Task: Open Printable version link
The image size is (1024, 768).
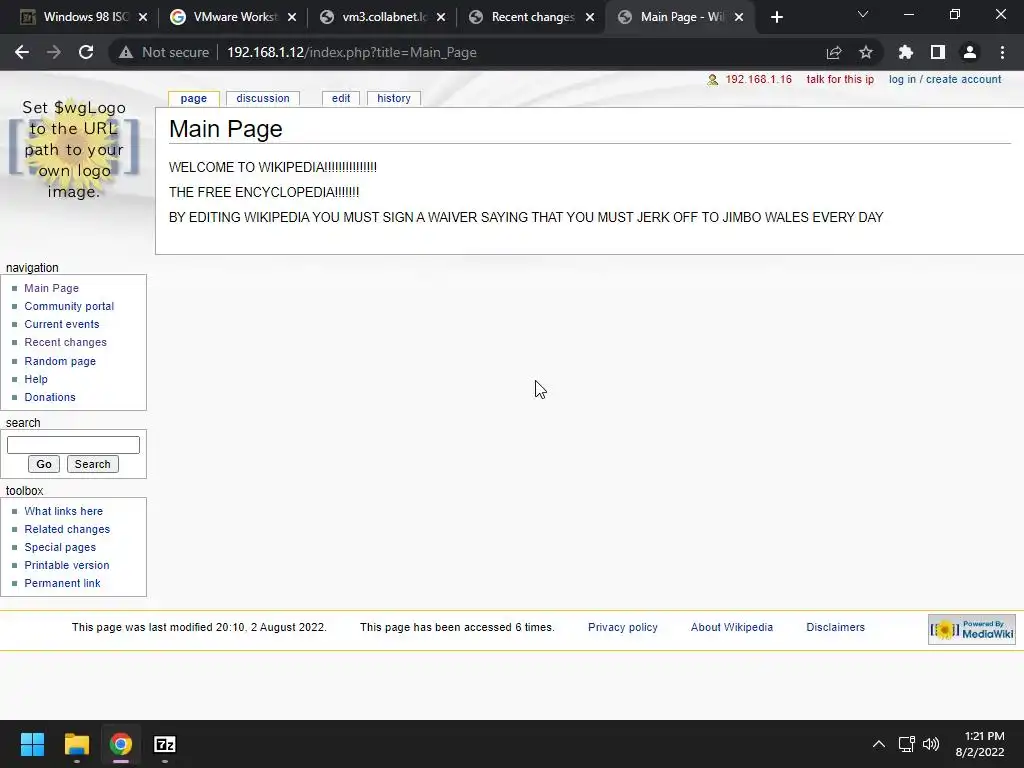Action: coord(67,566)
